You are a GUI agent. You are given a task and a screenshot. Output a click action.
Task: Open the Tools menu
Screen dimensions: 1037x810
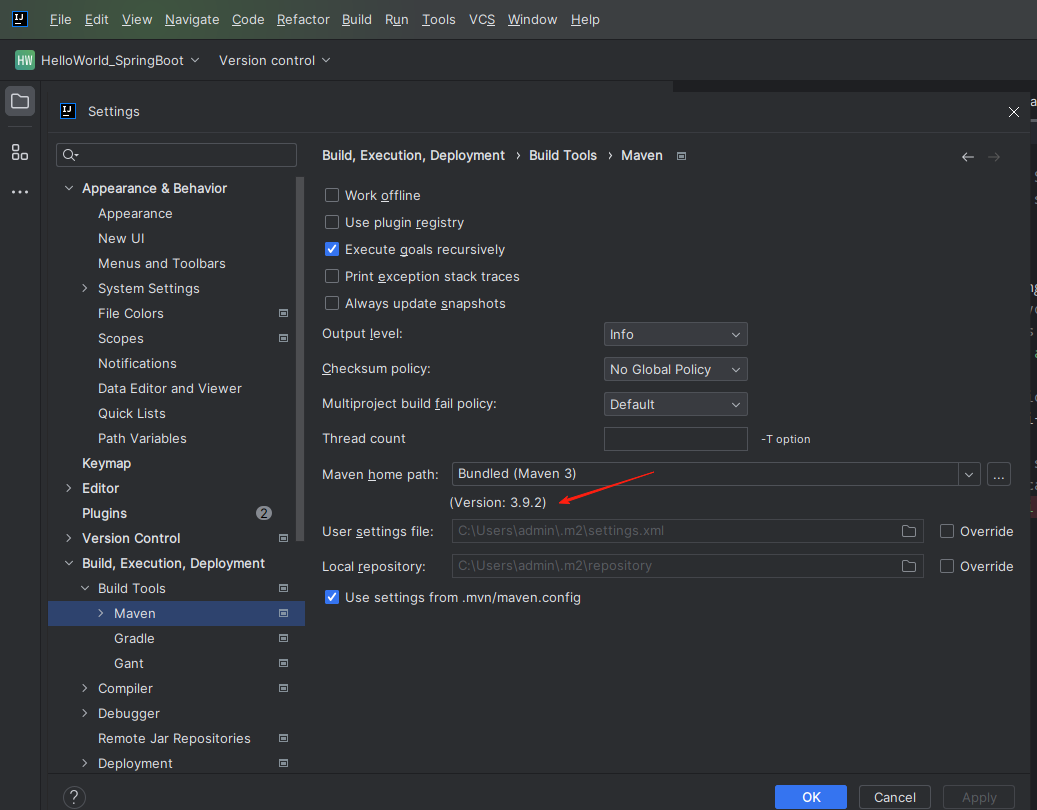[438, 19]
